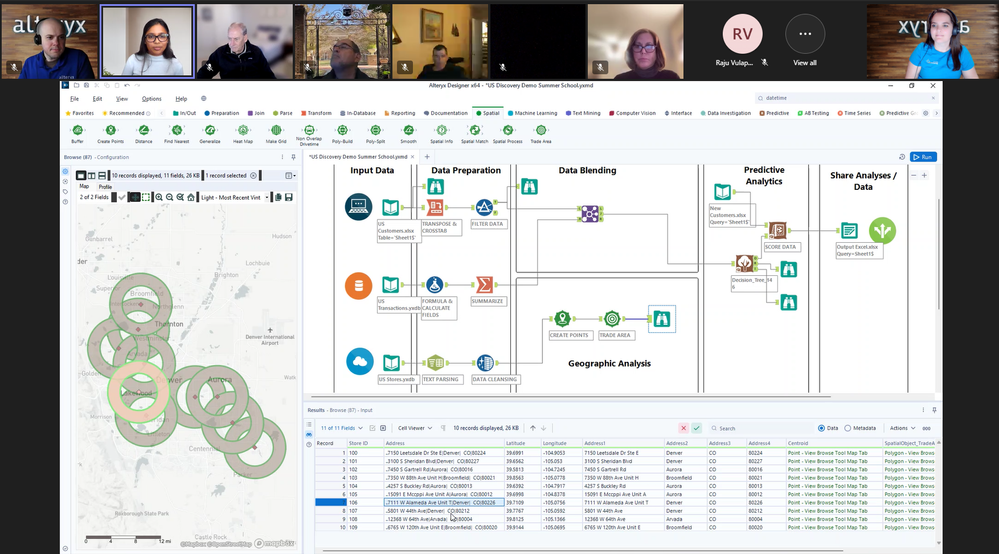Reset map to home extent

(x=190, y=197)
